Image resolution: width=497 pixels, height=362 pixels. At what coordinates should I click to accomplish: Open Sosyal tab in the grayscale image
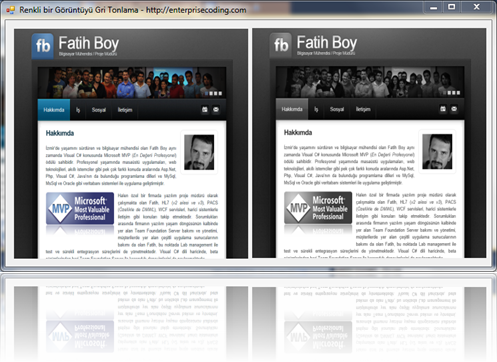tap(337, 109)
